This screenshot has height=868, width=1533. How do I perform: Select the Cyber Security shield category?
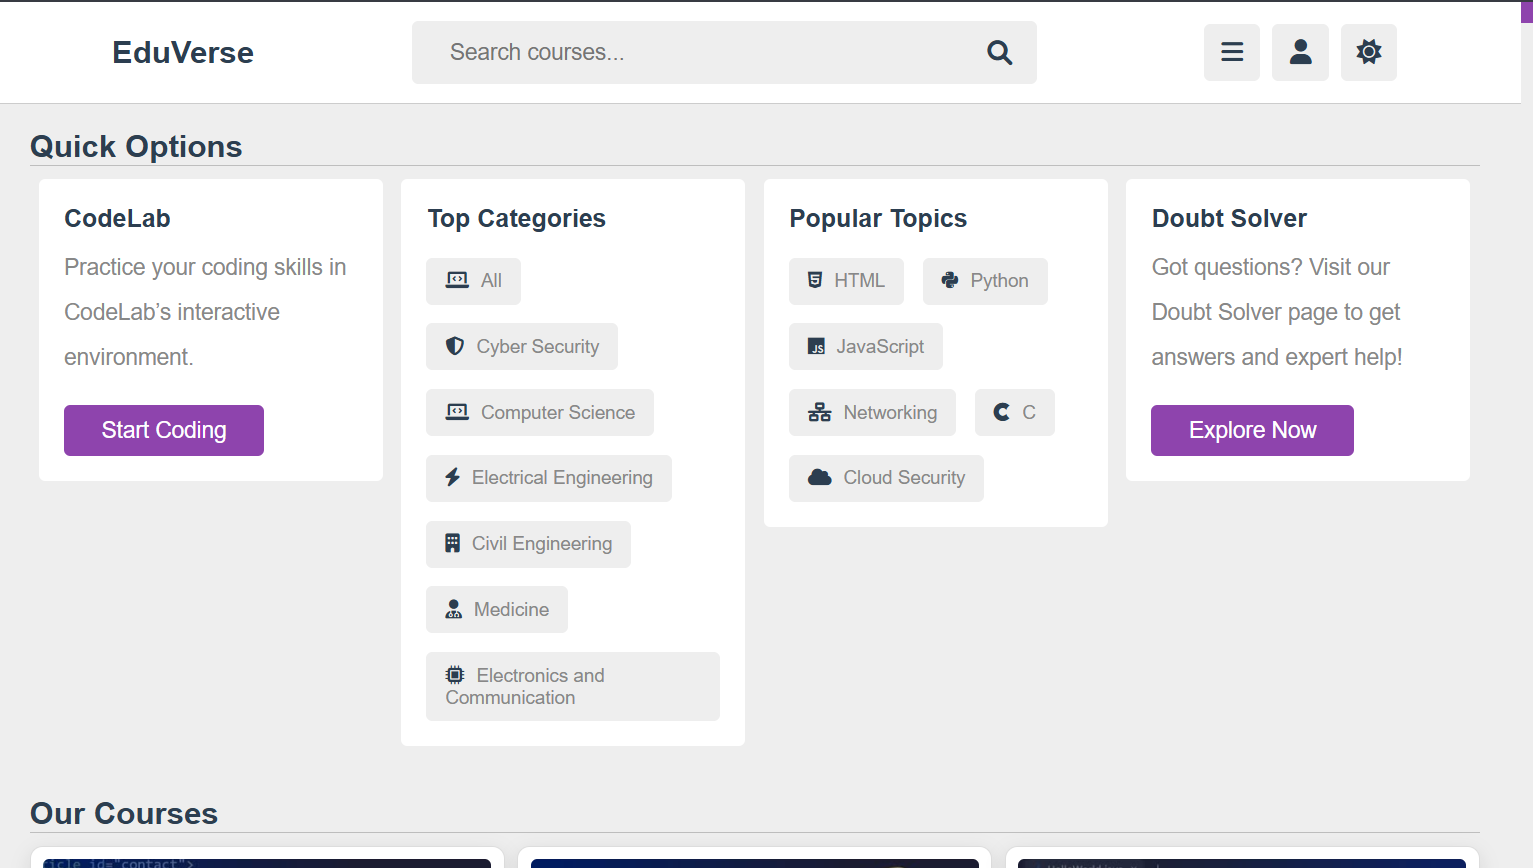click(521, 346)
